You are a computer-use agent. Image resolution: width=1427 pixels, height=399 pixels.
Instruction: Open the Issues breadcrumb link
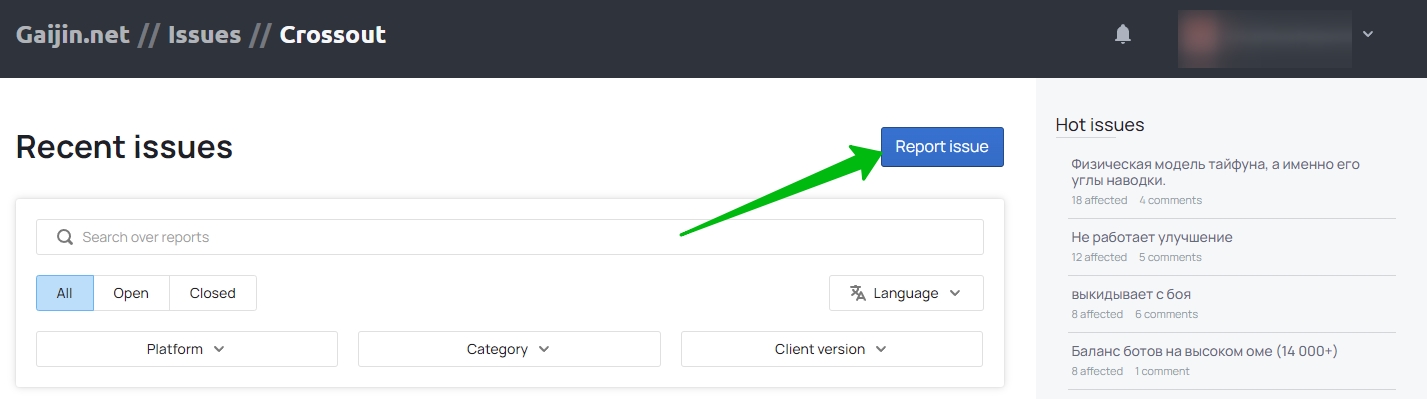coord(204,35)
